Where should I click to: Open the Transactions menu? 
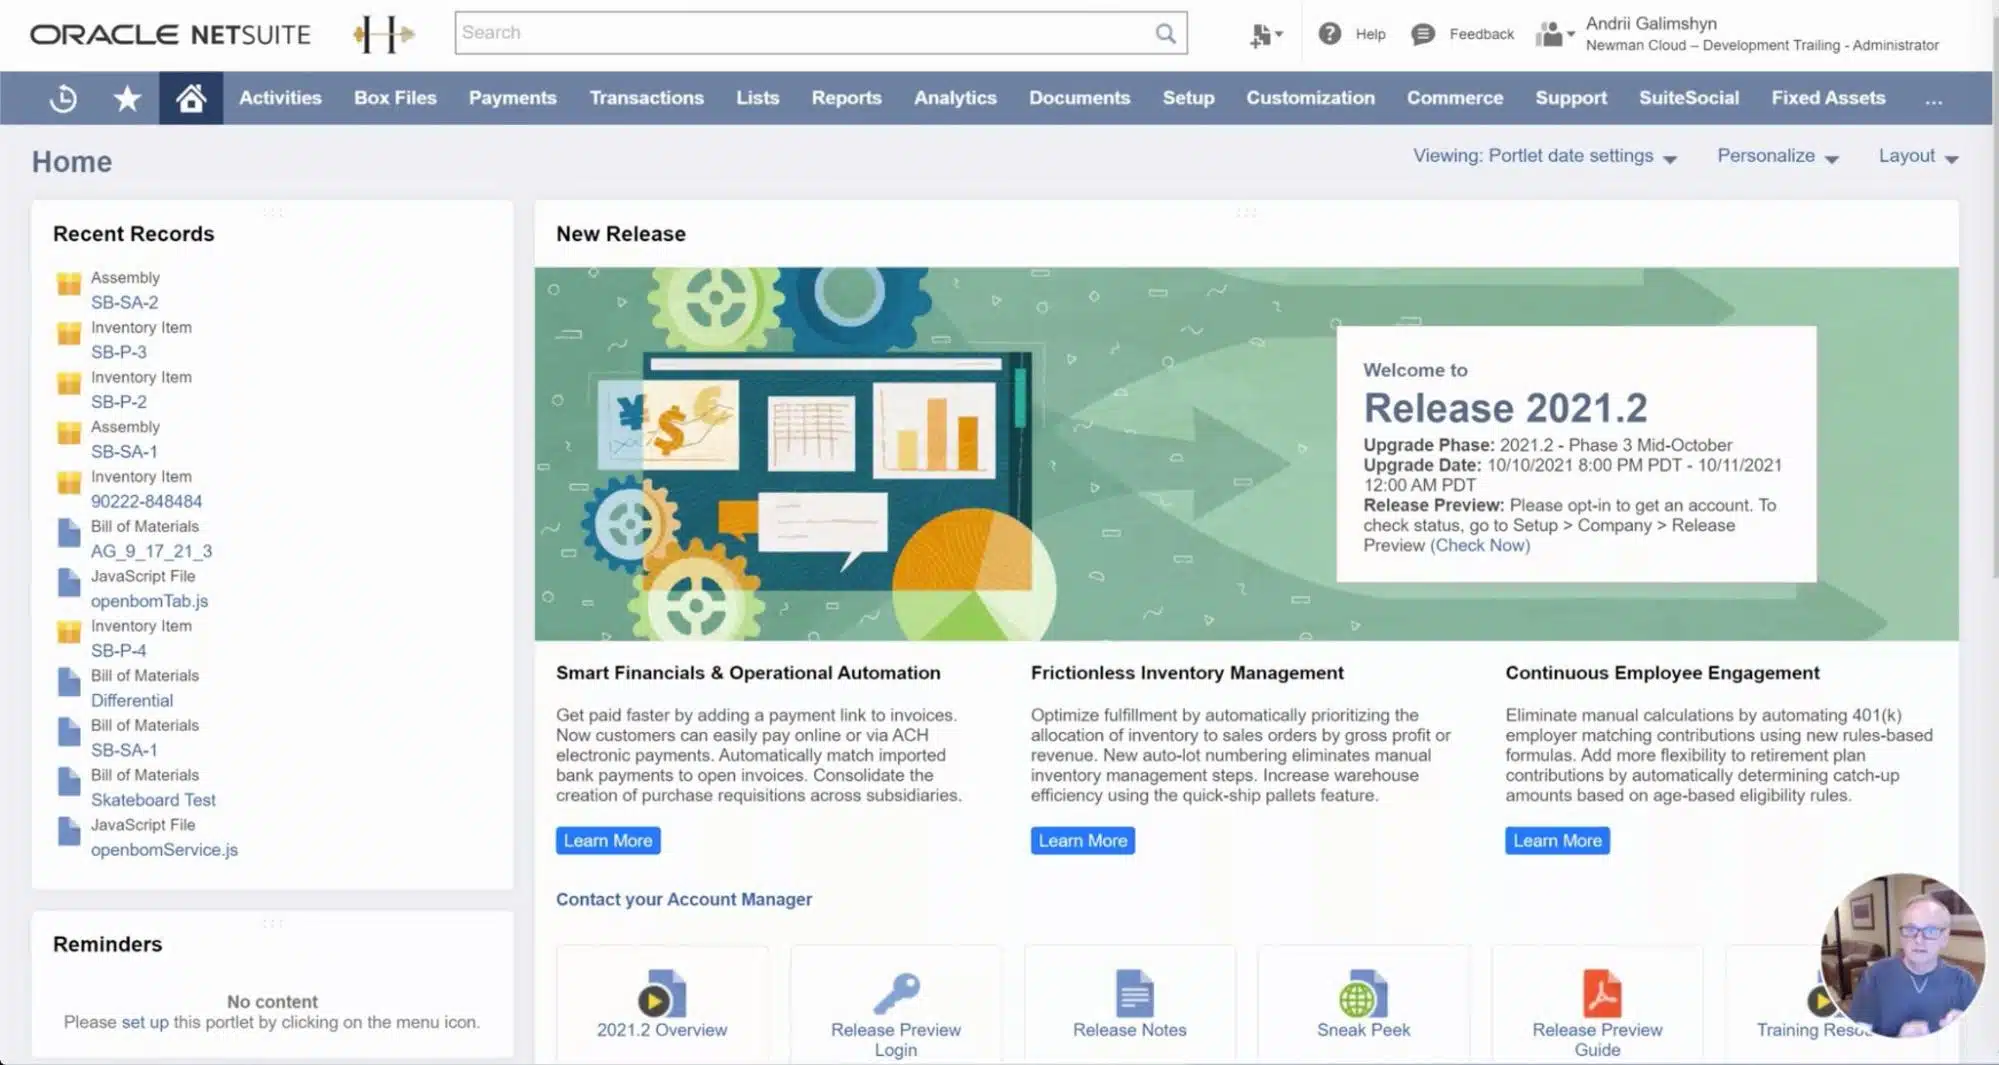coord(646,98)
